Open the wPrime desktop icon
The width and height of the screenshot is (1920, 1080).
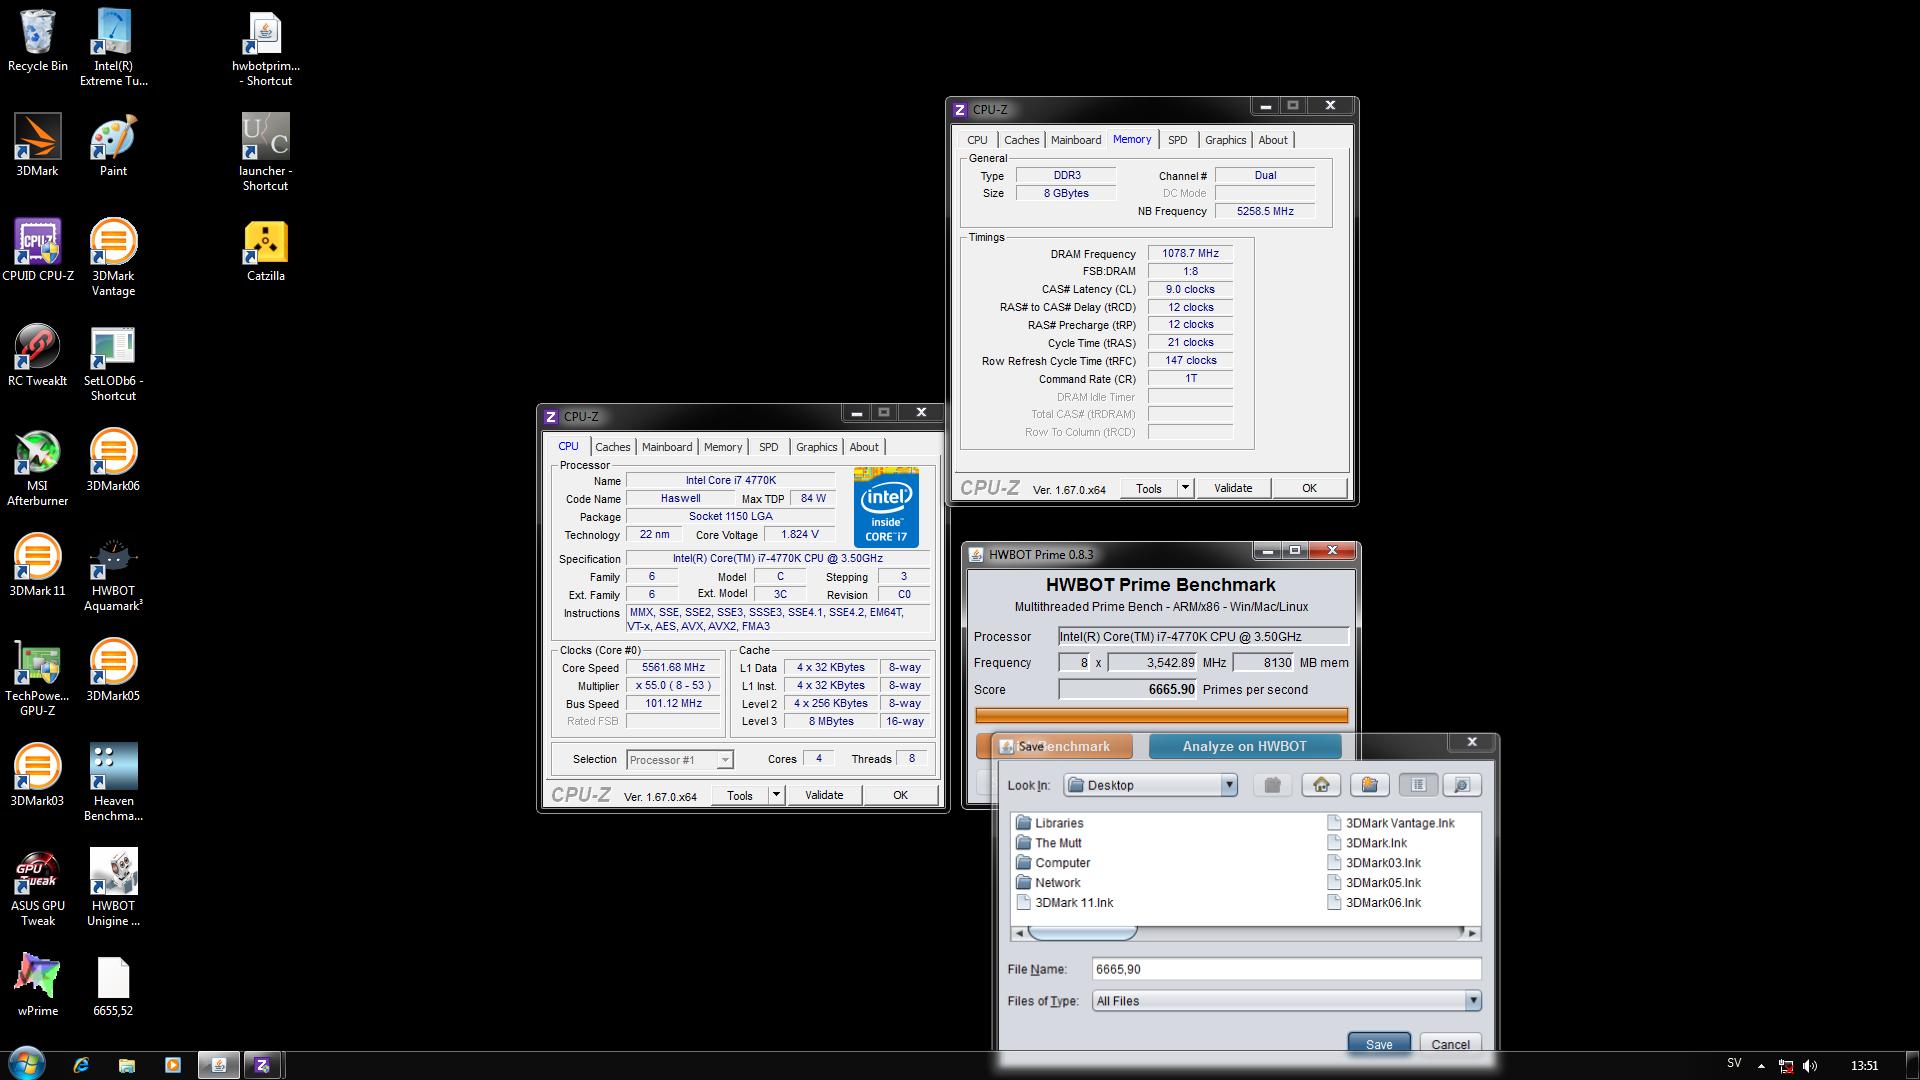pos(38,985)
